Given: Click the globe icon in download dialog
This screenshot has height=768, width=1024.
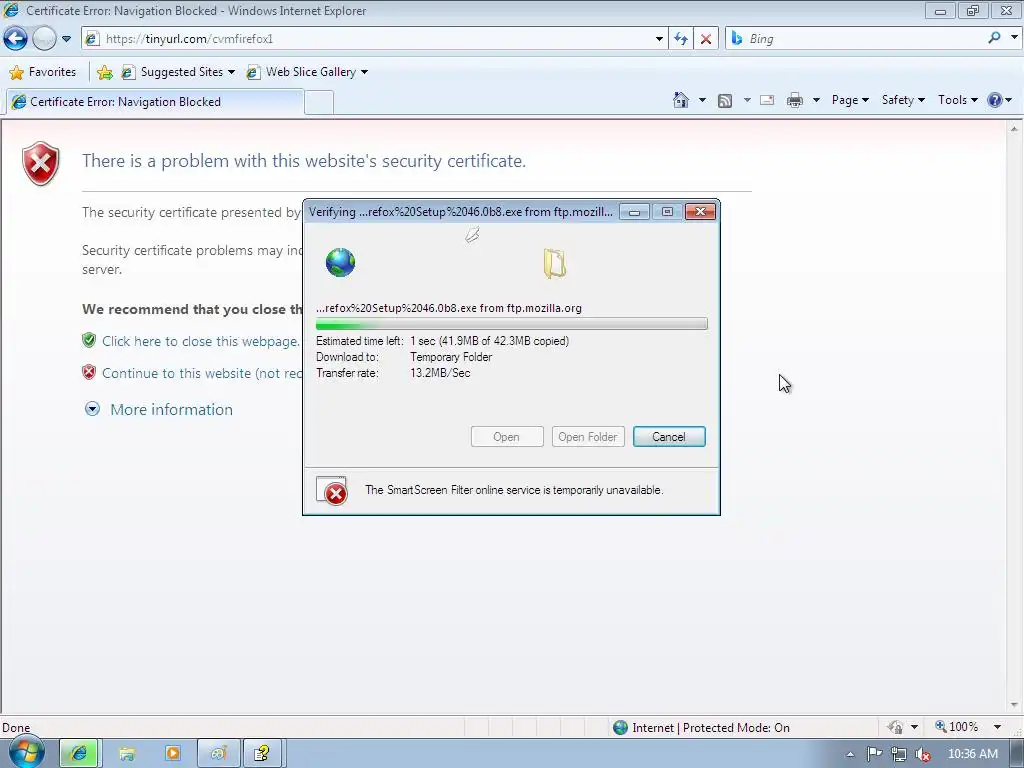Looking at the screenshot, I should pos(340,263).
